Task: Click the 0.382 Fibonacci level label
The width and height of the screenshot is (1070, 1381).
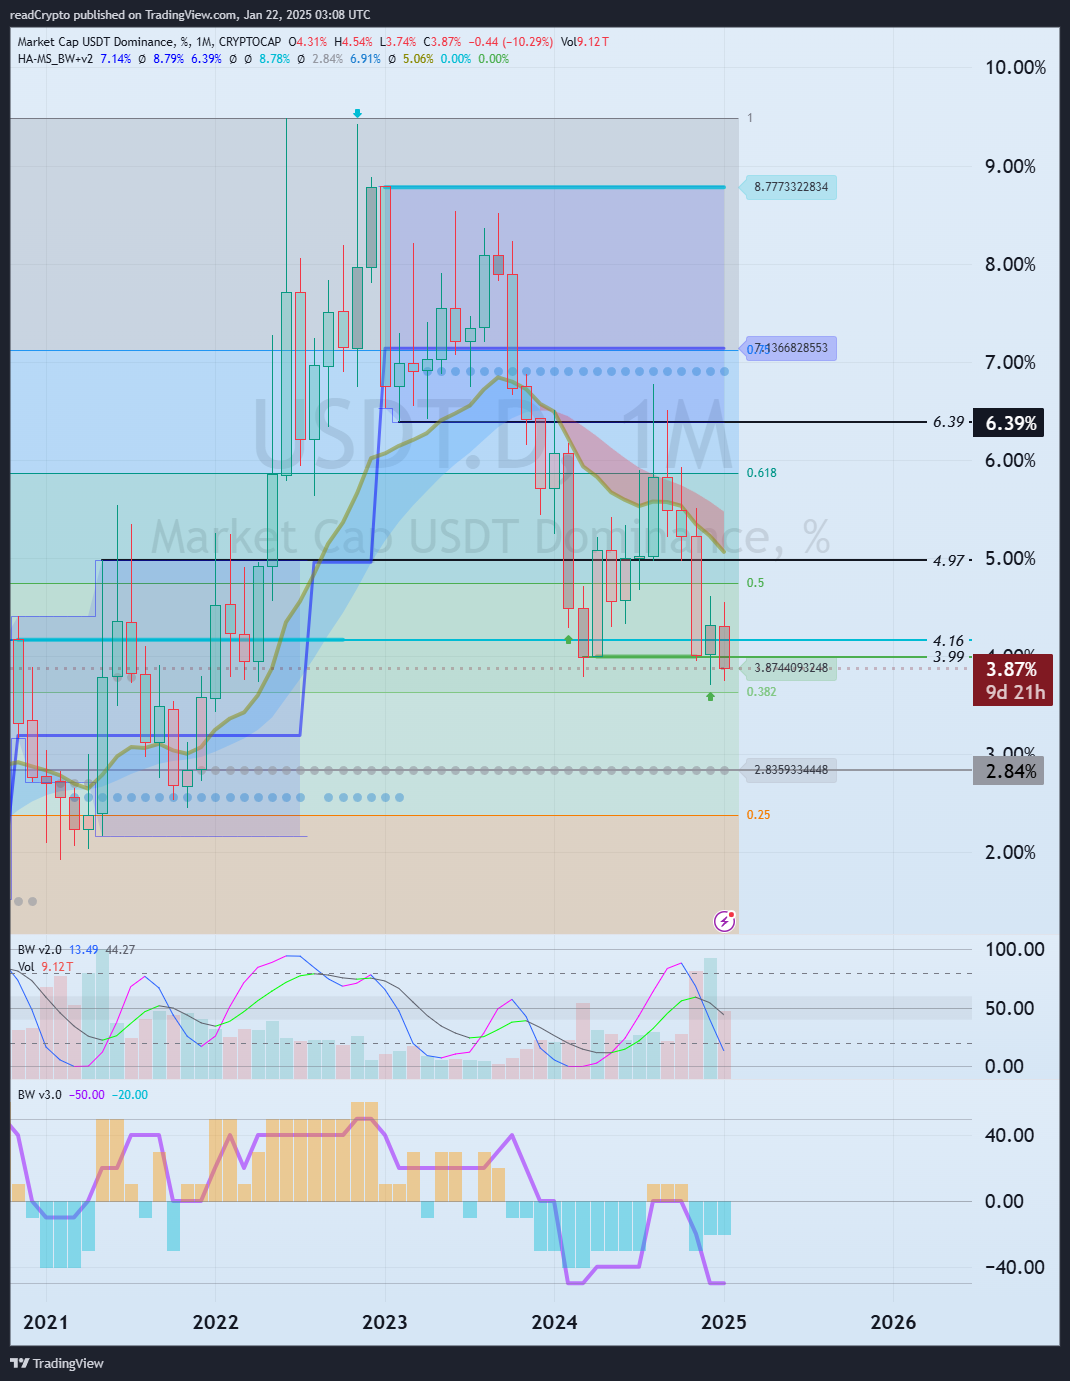Action: pyautogui.click(x=762, y=692)
